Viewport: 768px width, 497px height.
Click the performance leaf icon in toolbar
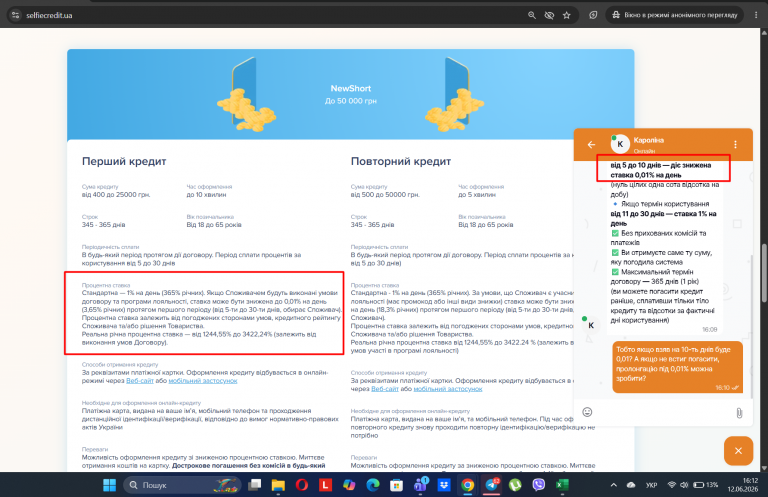[593, 15]
